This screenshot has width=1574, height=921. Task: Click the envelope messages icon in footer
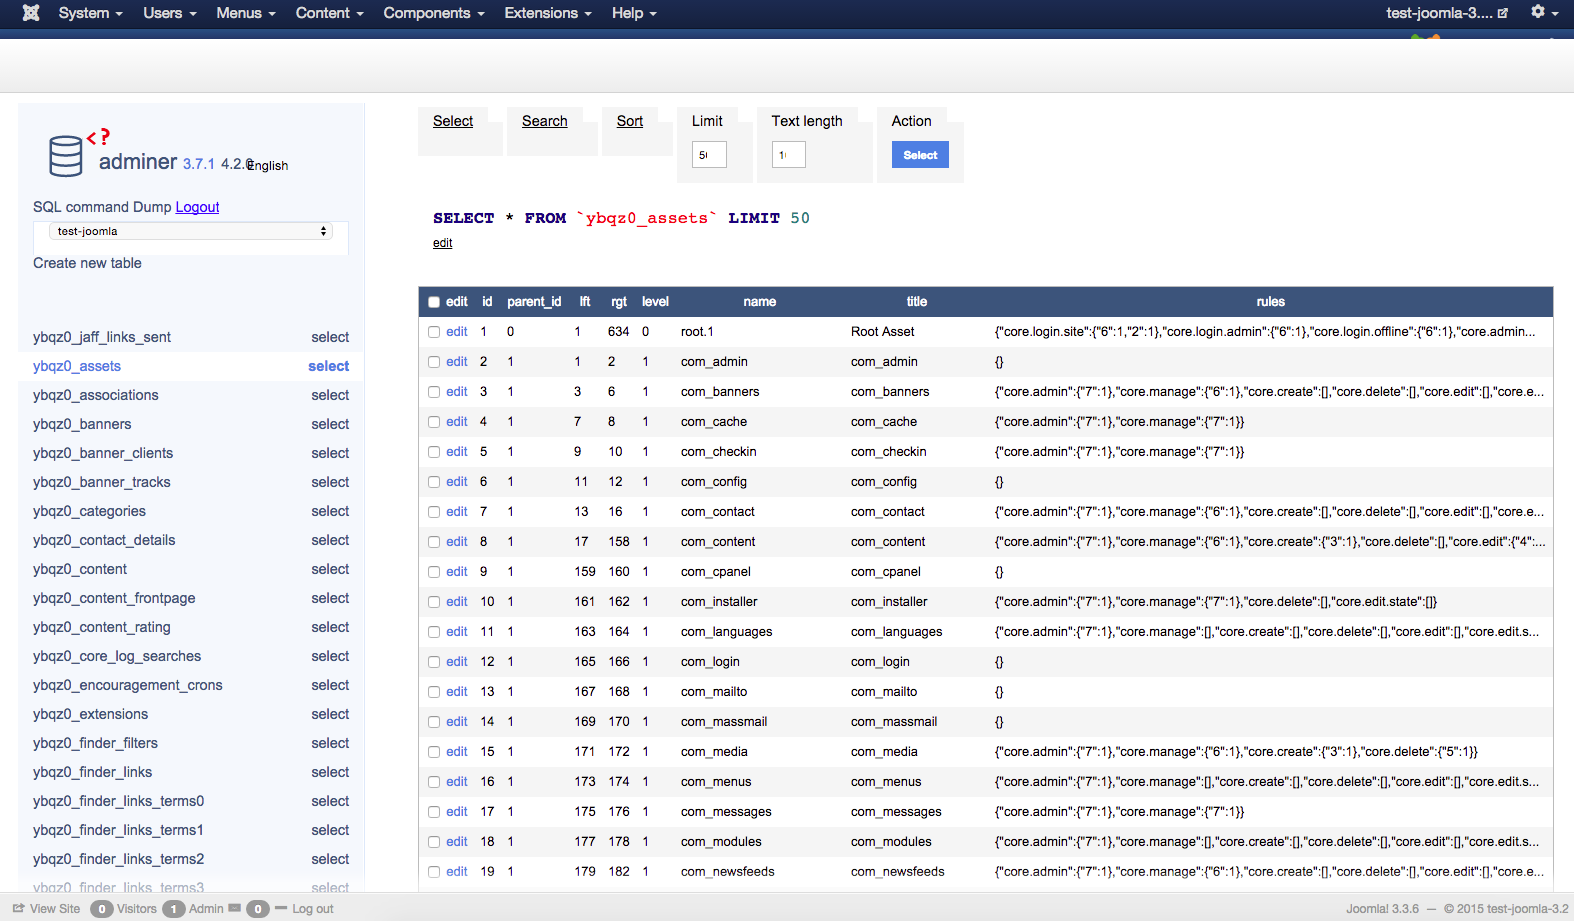234,908
